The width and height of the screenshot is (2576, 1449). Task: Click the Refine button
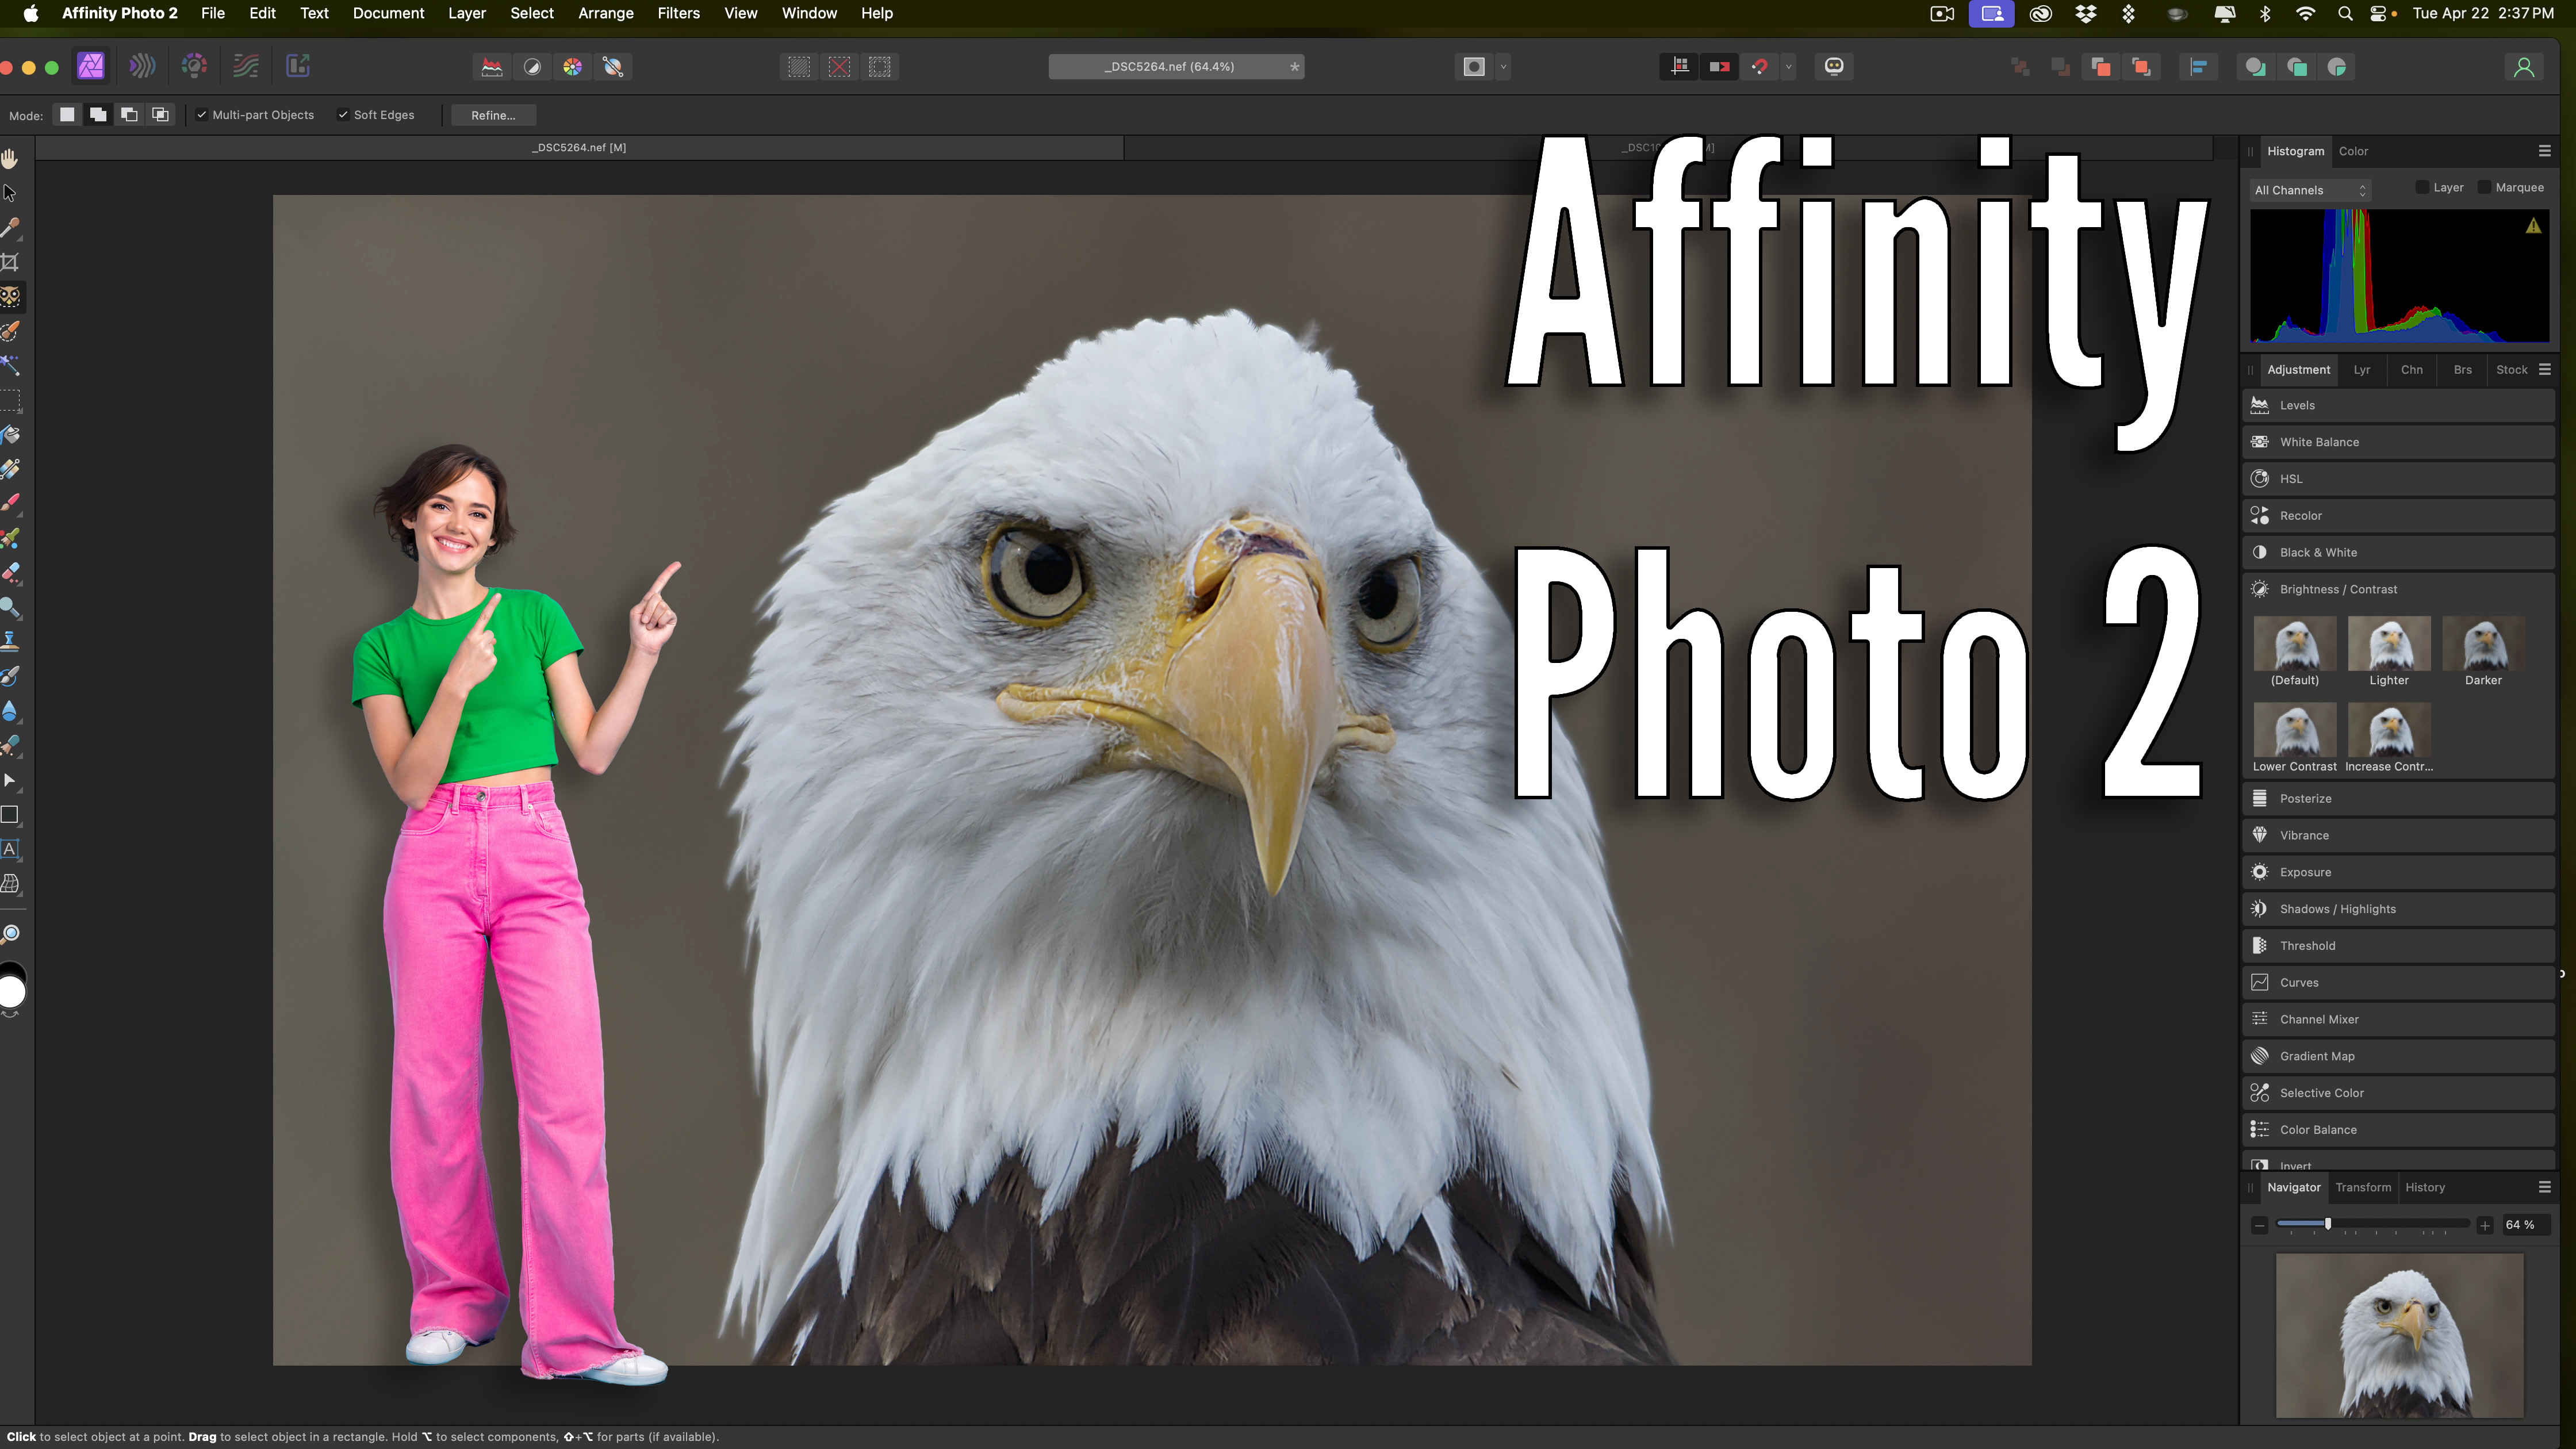pos(493,115)
